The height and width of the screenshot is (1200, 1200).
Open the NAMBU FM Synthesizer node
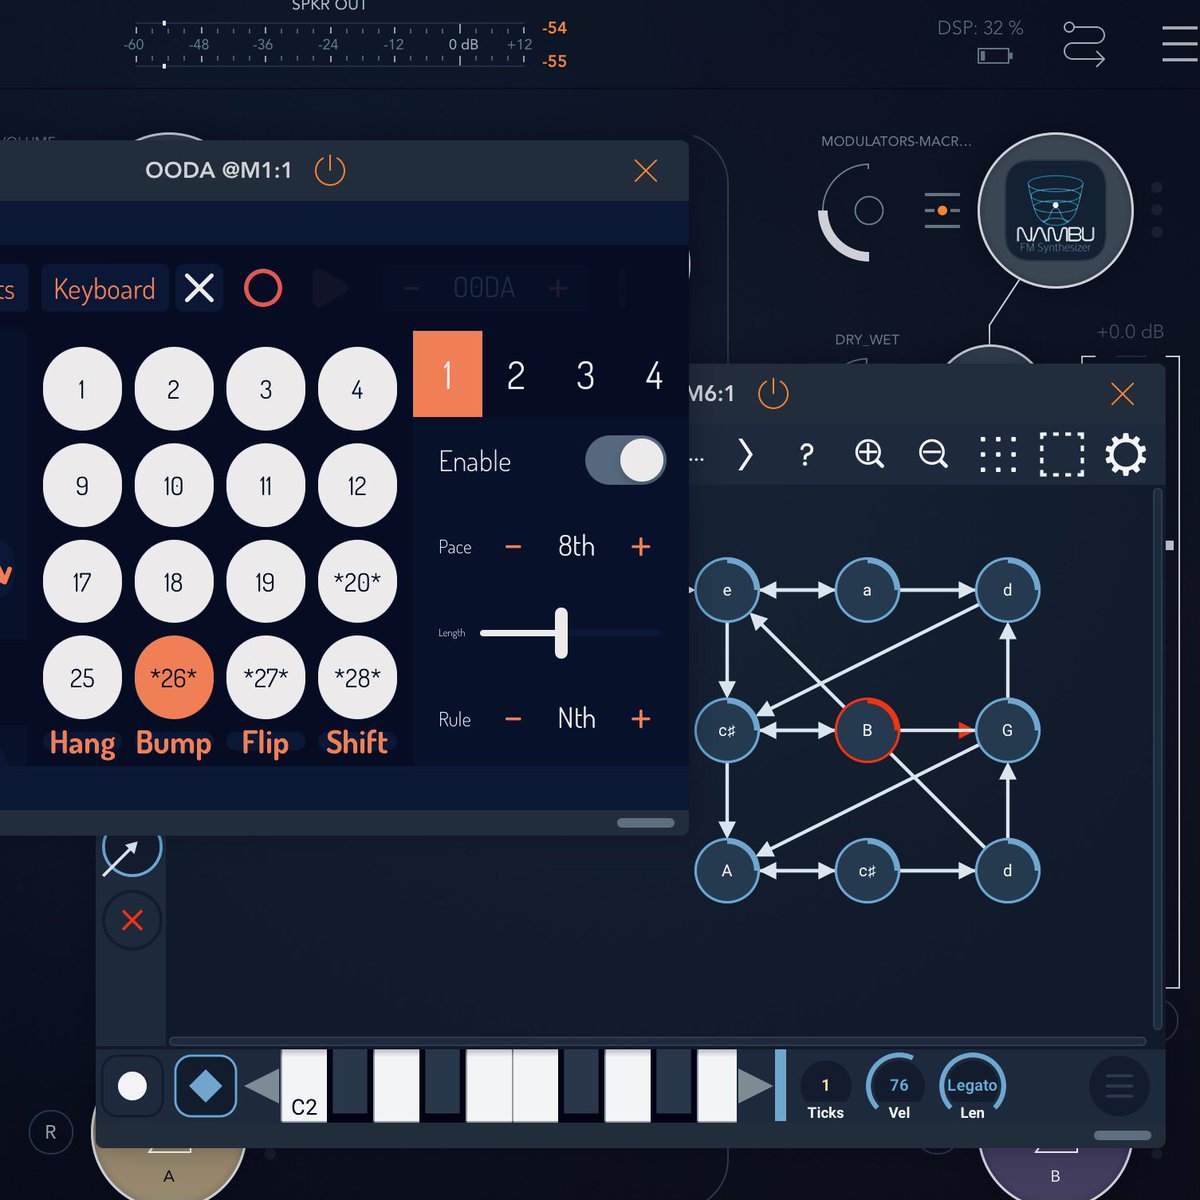(1055, 211)
